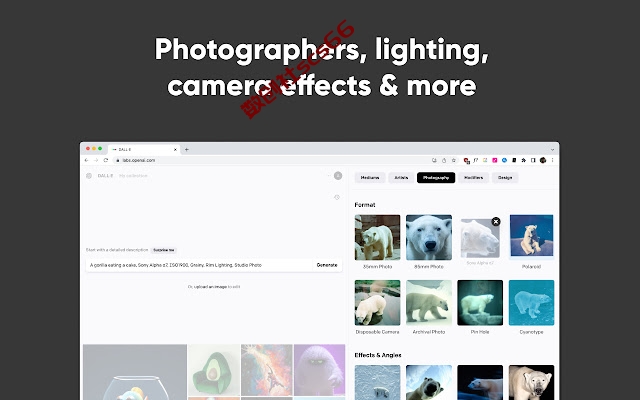Add the Polaroid format thumbnail
This screenshot has width=640, height=400.
[531, 236]
